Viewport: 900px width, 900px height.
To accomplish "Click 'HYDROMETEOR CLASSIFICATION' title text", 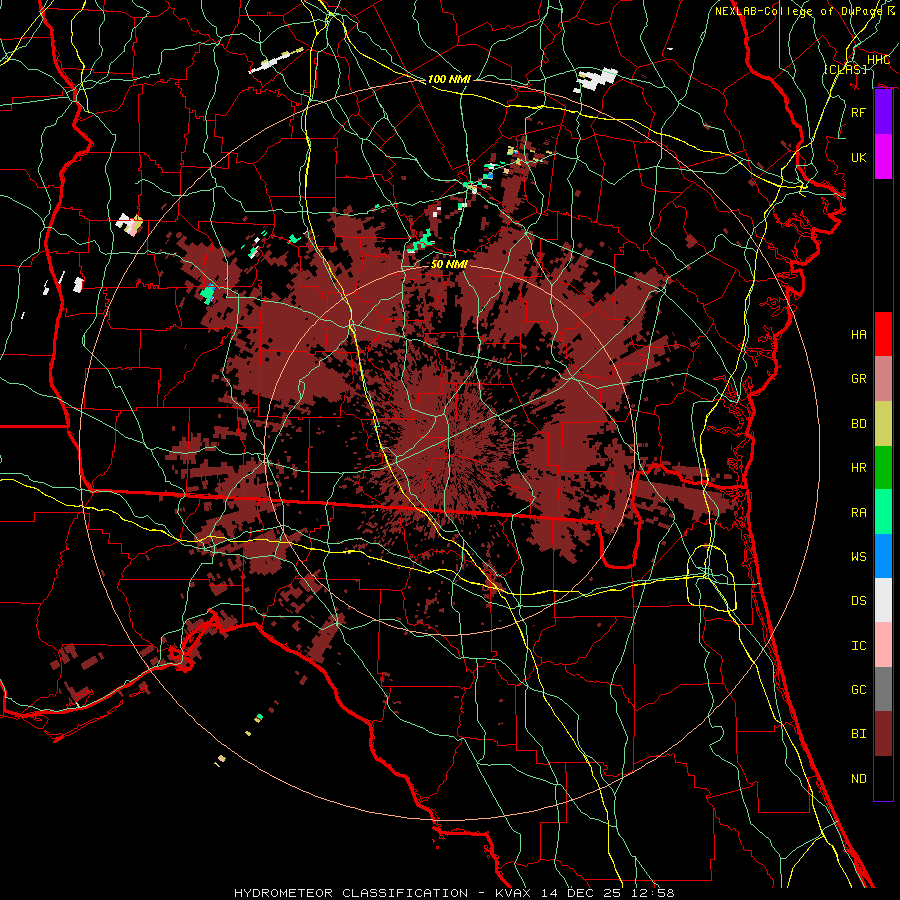I will click(x=351, y=893).
